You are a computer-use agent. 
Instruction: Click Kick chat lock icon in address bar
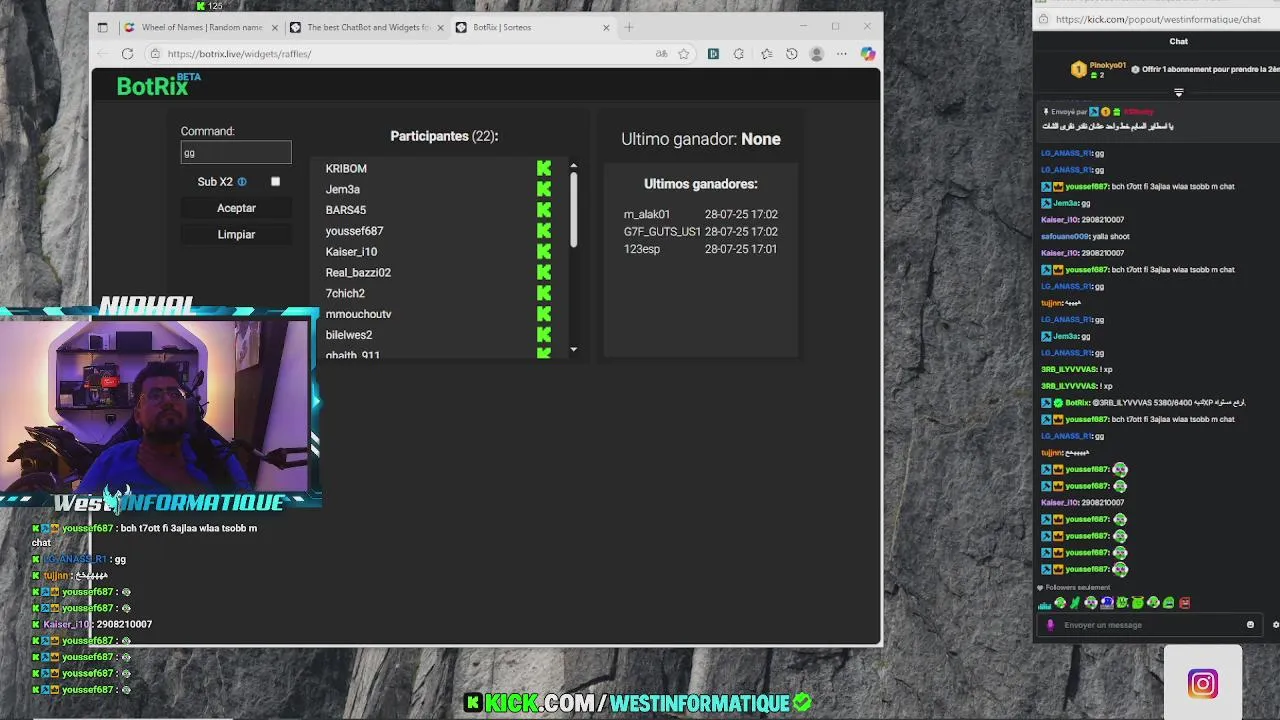point(1043,19)
